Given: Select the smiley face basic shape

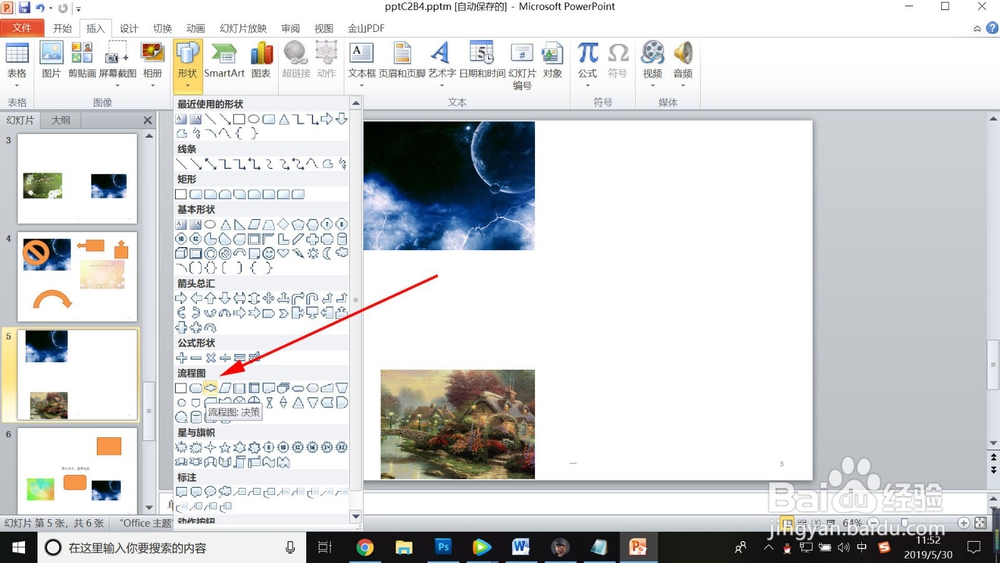Looking at the screenshot, I should pos(268,253).
